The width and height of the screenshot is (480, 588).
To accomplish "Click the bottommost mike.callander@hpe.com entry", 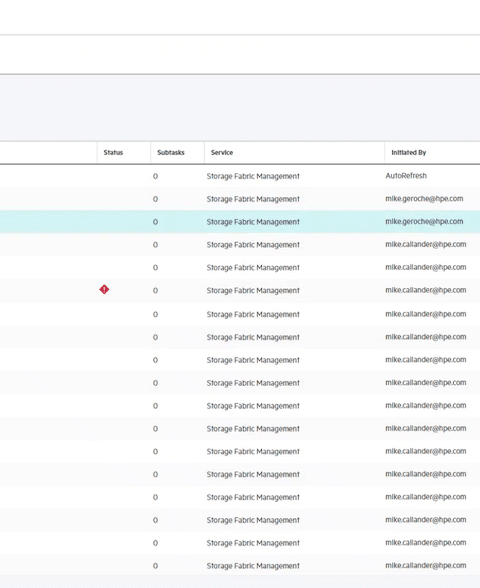I will 426,566.
